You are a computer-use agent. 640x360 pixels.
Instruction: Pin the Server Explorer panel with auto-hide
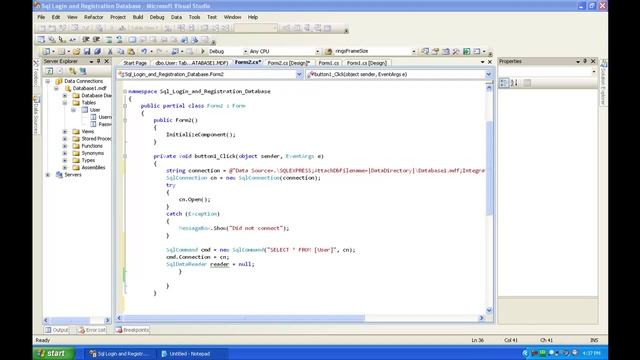(98, 61)
